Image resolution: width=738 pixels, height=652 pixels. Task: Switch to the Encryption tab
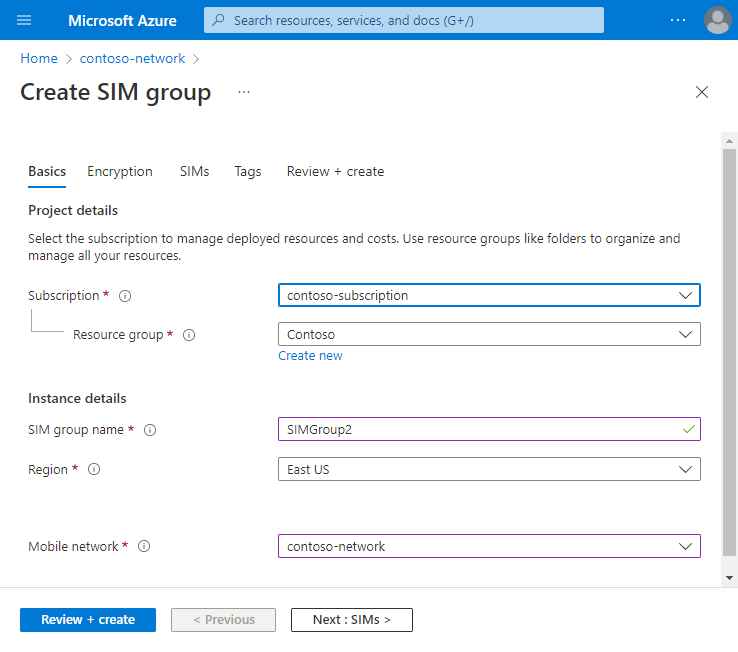(x=120, y=171)
